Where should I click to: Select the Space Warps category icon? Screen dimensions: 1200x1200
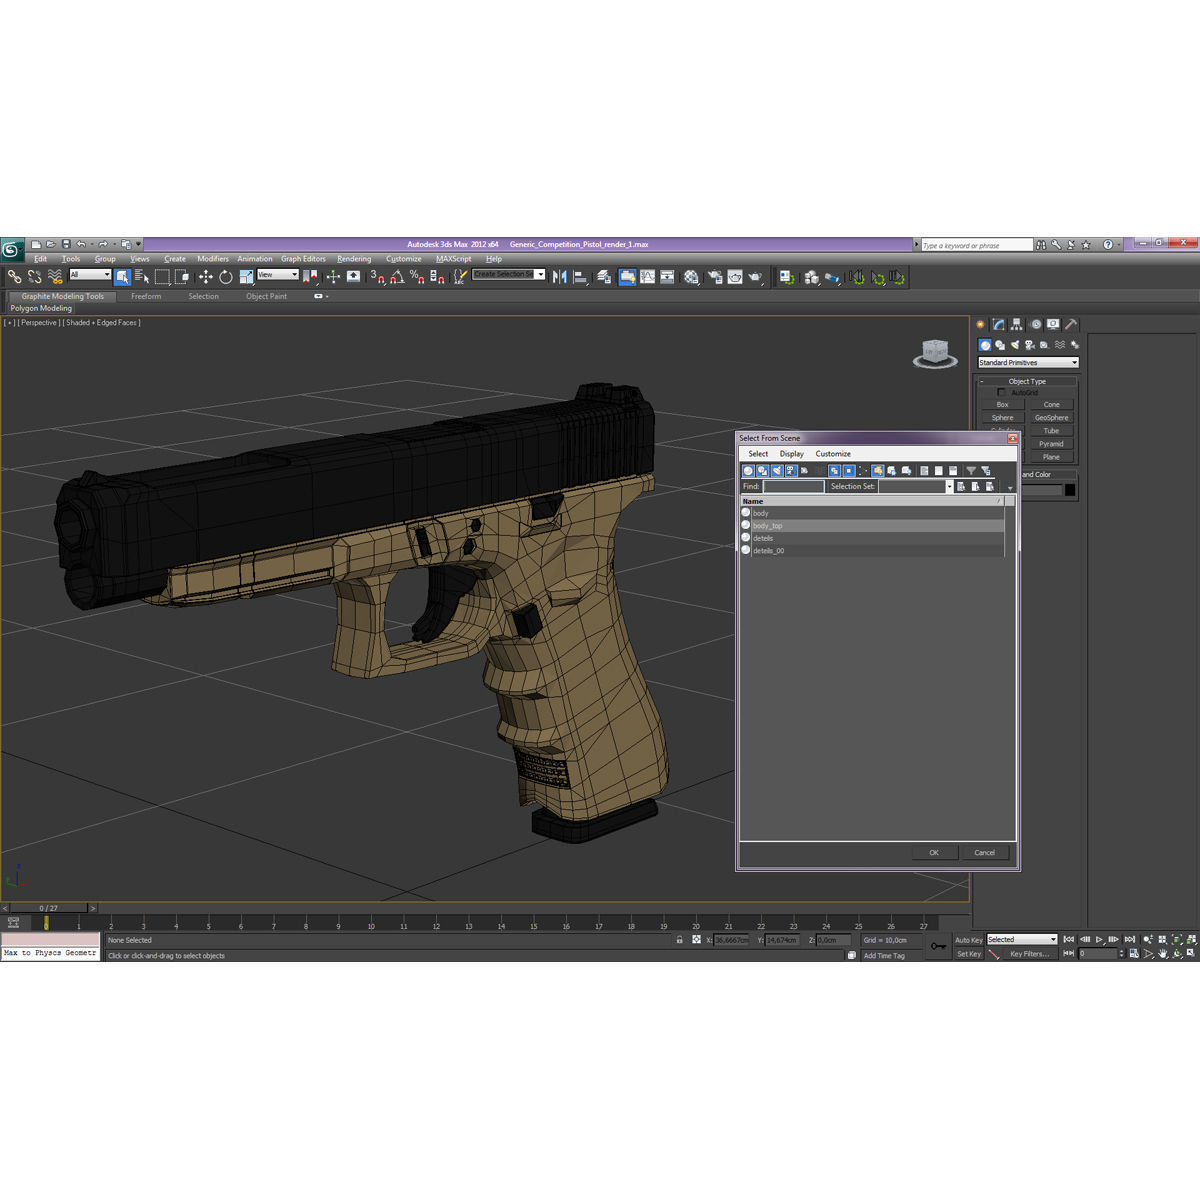1059,345
